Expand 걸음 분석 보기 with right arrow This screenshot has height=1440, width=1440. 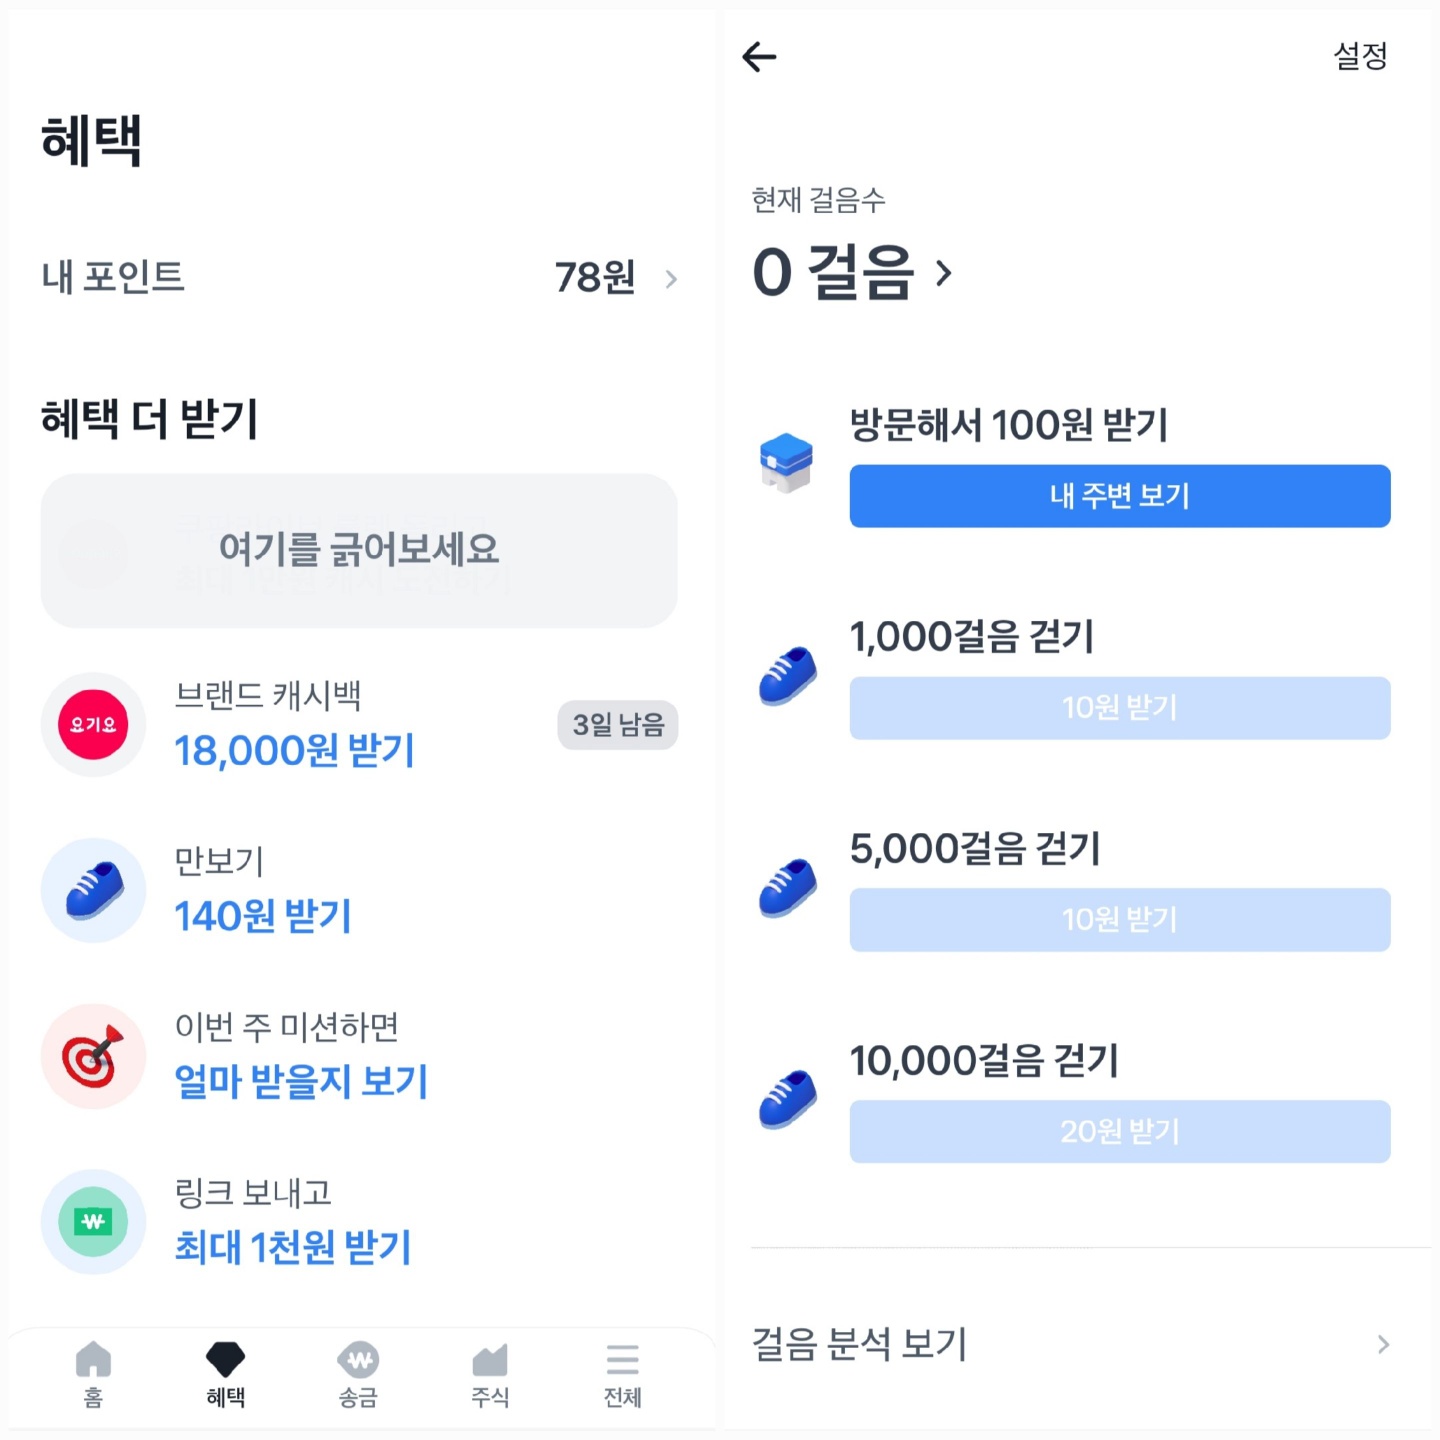point(1382,1345)
